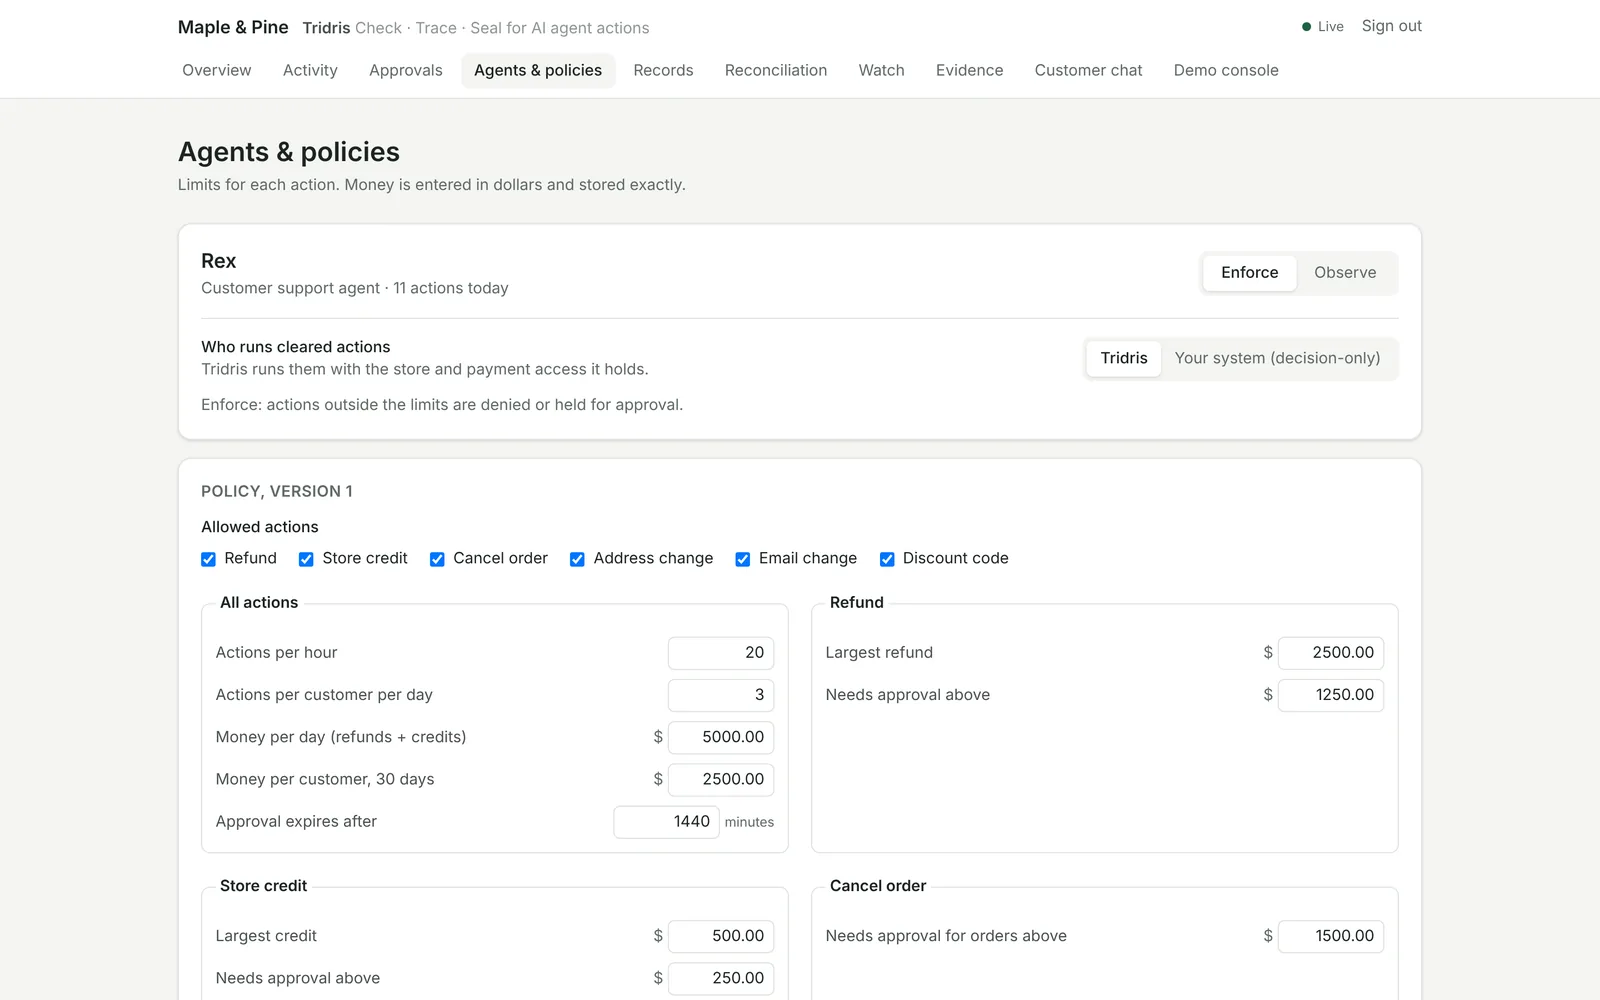
Task: Toggle the Discount code checkbox
Action: [887, 559]
